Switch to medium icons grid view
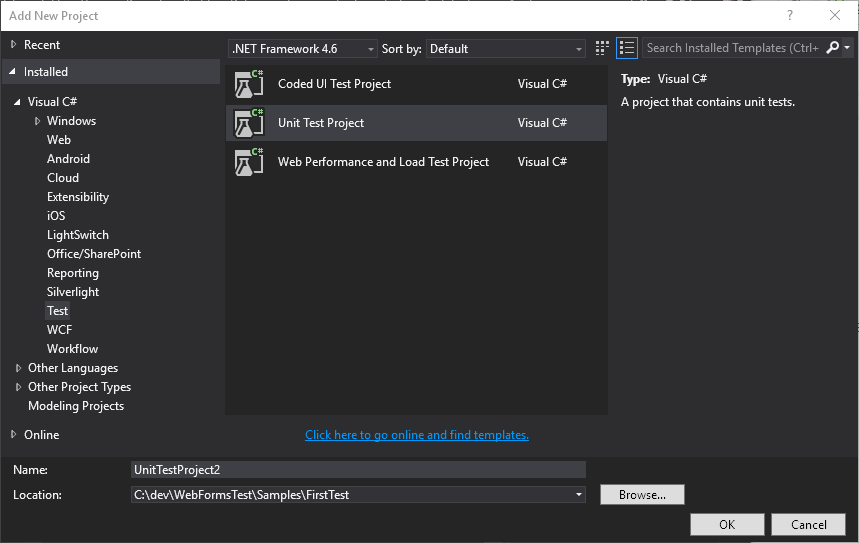Viewport: 859px width, 543px height. coord(602,48)
